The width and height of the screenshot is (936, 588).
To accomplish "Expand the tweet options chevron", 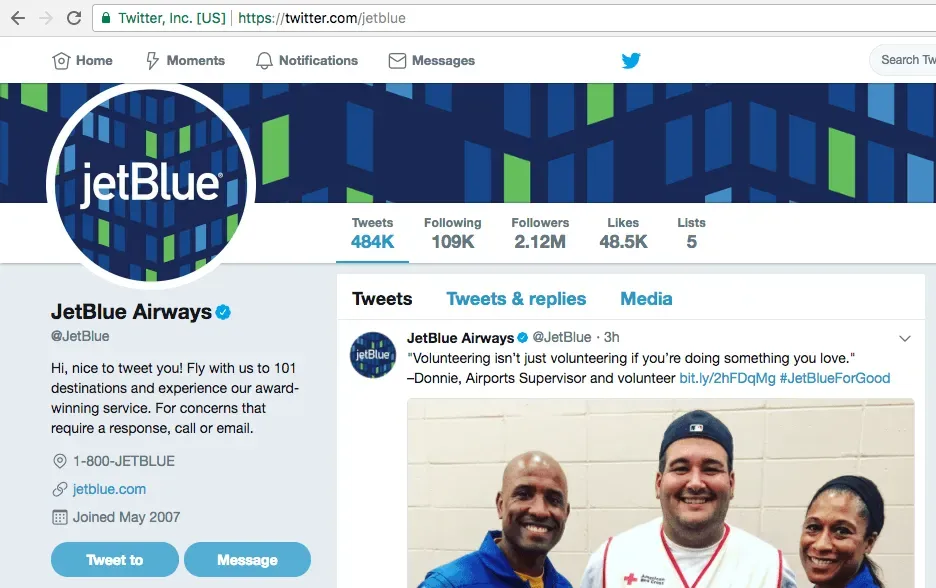I will pos(905,338).
